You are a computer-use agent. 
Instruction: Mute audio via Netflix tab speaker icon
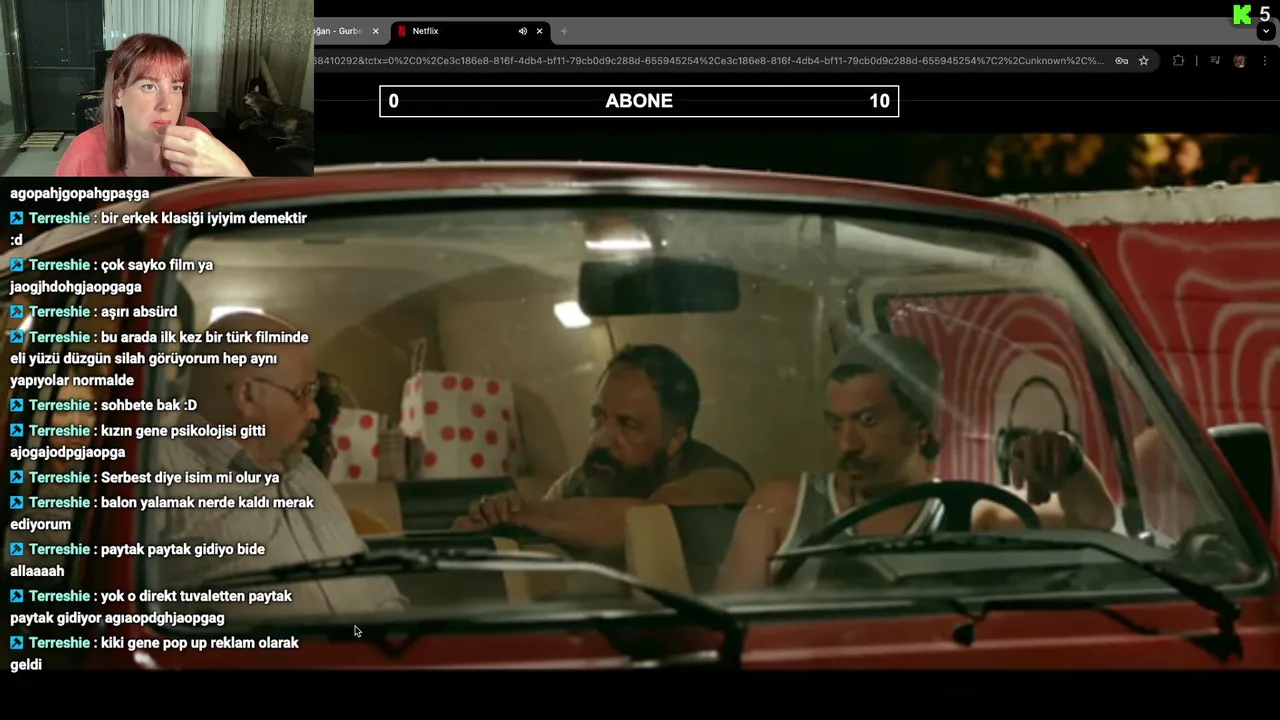pyautogui.click(x=522, y=31)
